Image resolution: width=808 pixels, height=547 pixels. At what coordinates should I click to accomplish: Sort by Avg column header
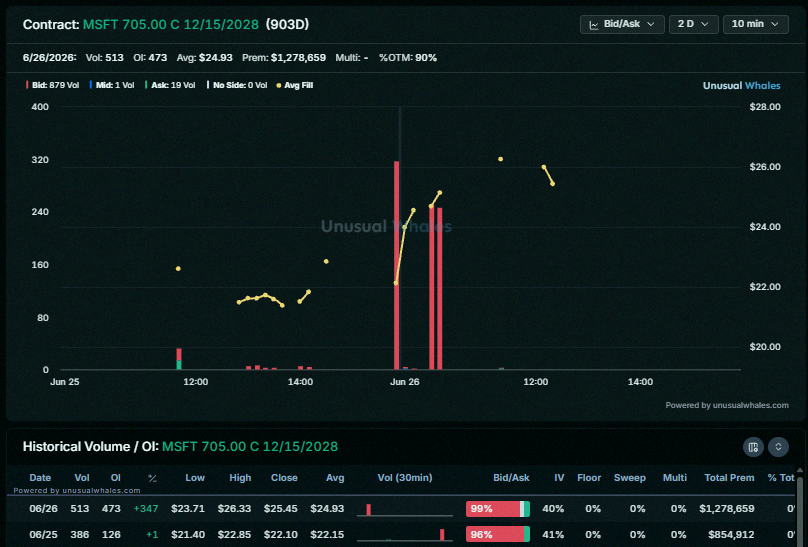[335, 478]
